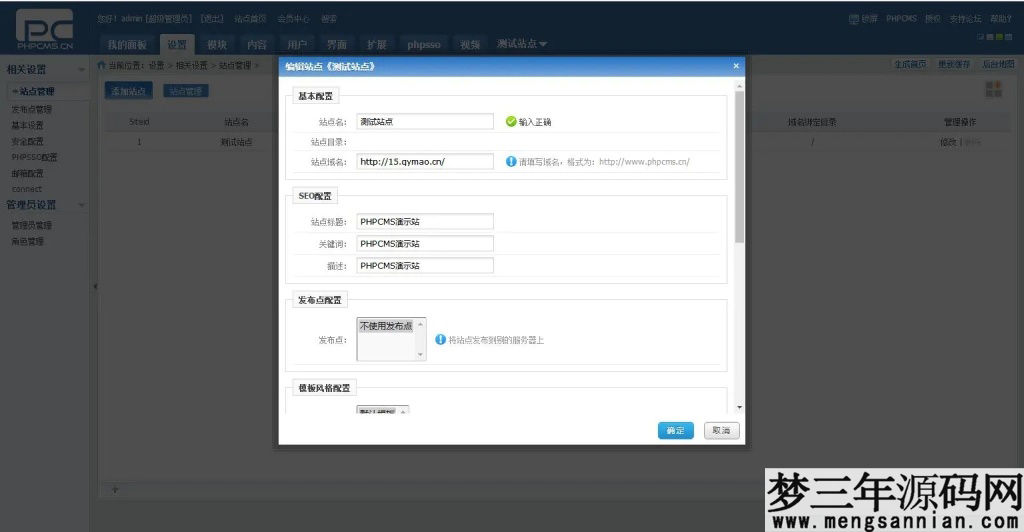This screenshot has height=532, width=1024.
Task: Open 发布点管理 in the sidebar
Action: tap(31, 109)
